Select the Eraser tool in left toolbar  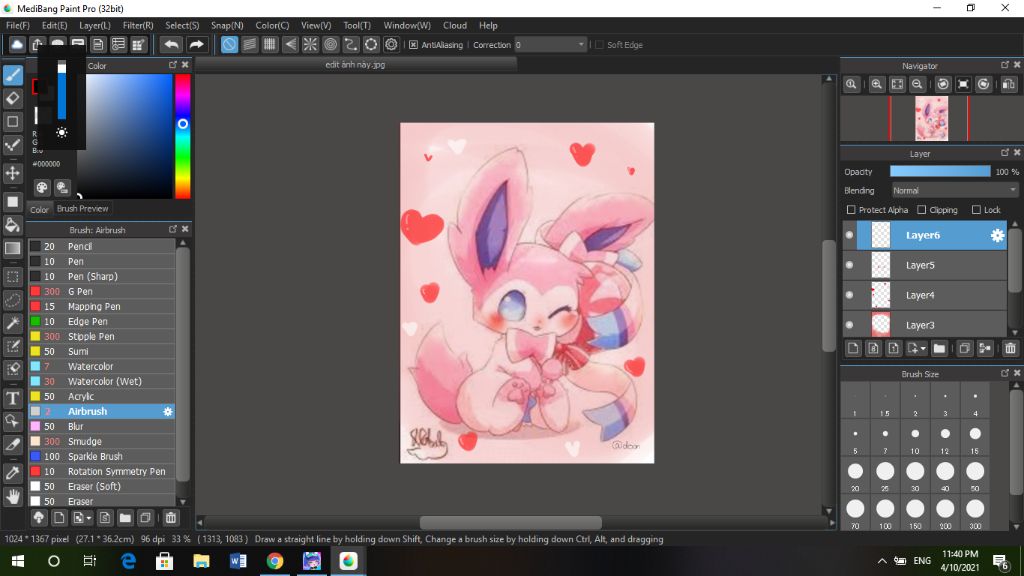[x=12, y=99]
